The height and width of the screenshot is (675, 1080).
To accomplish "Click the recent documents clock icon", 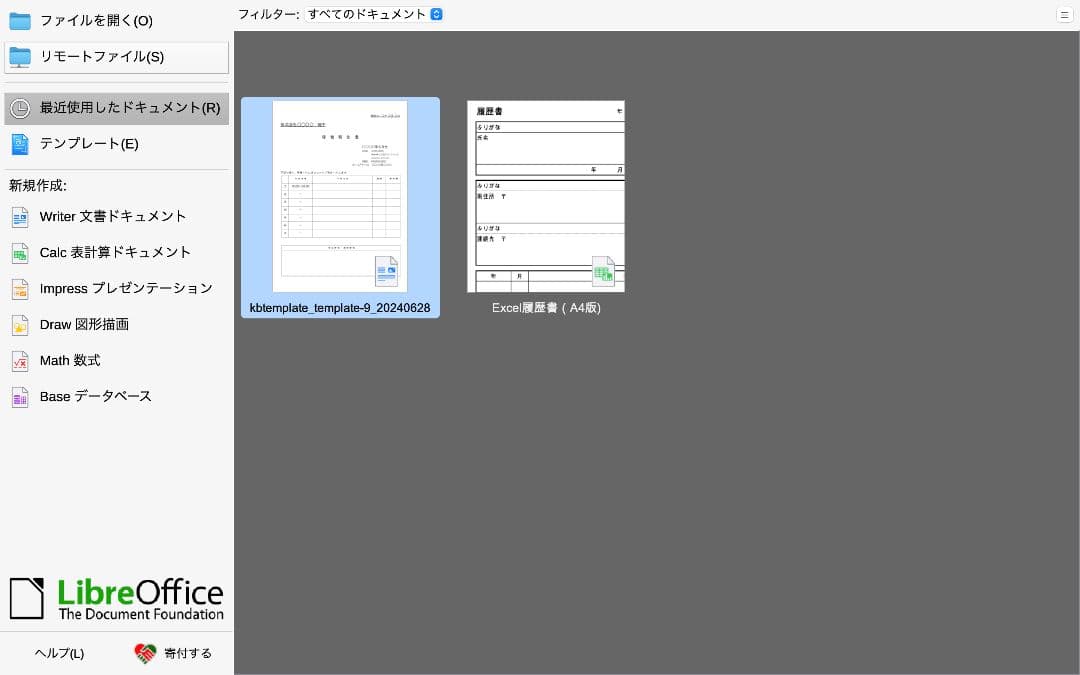I will 20,108.
